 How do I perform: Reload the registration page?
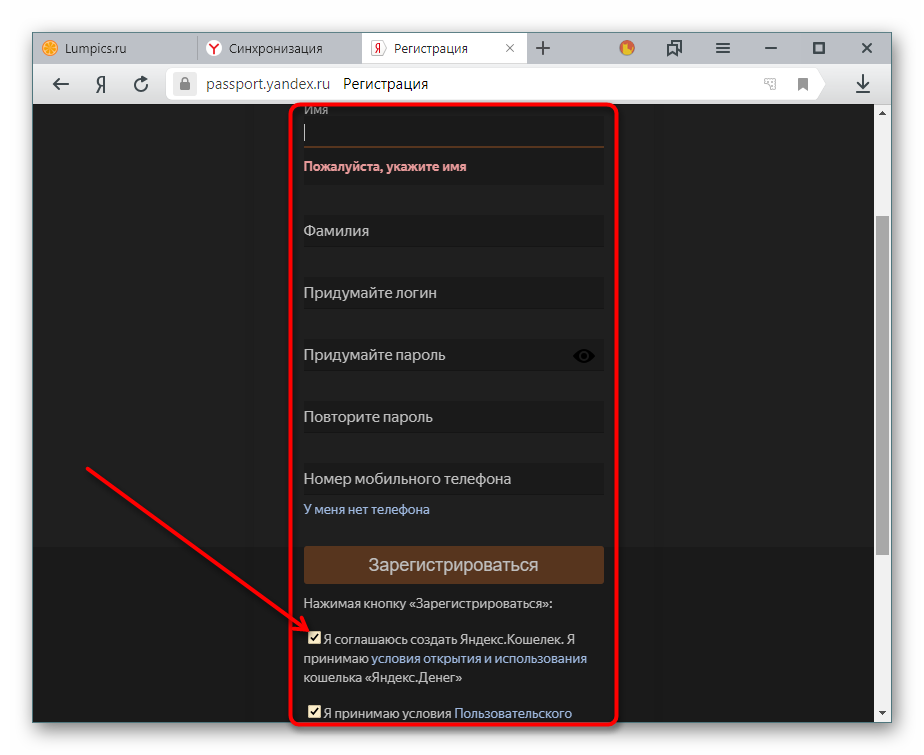pos(141,85)
